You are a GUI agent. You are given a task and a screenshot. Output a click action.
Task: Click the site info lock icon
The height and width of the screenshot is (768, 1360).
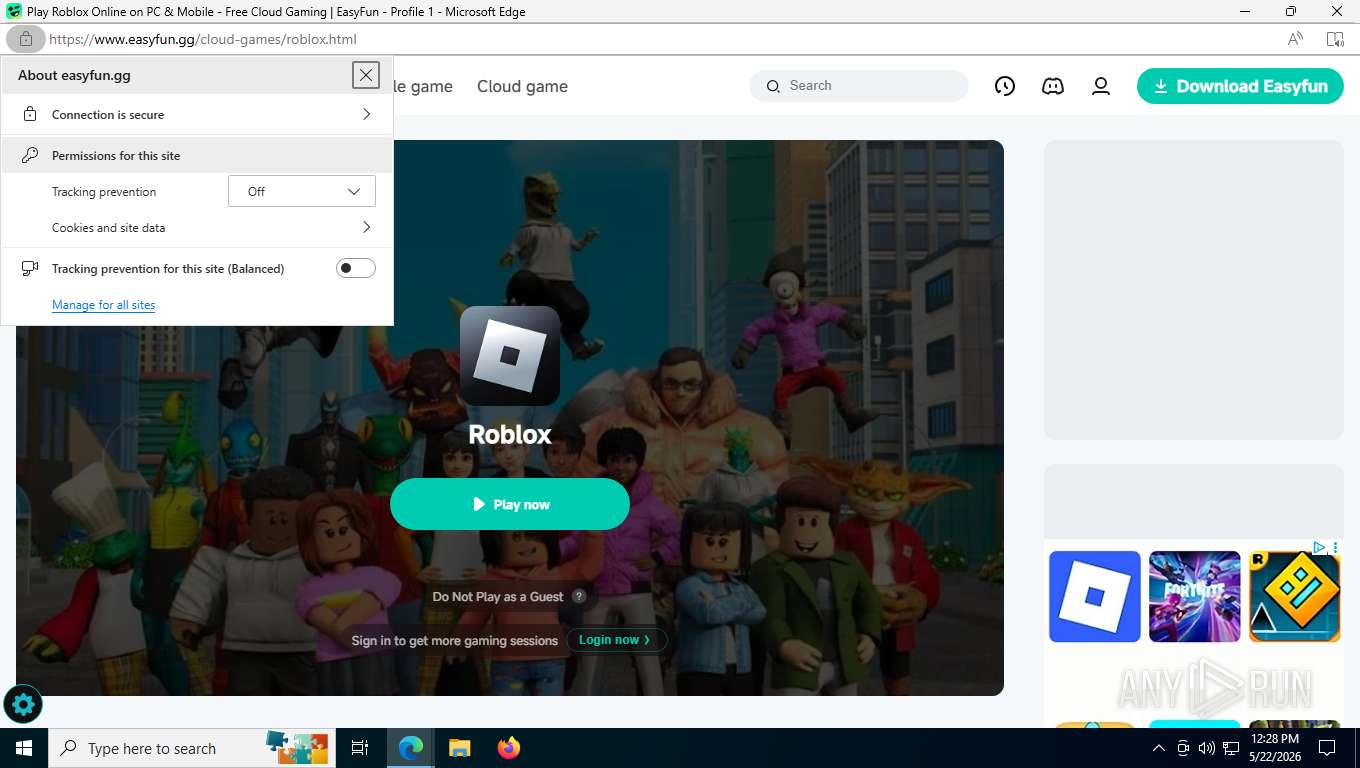pyautogui.click(x=25, y=39)
